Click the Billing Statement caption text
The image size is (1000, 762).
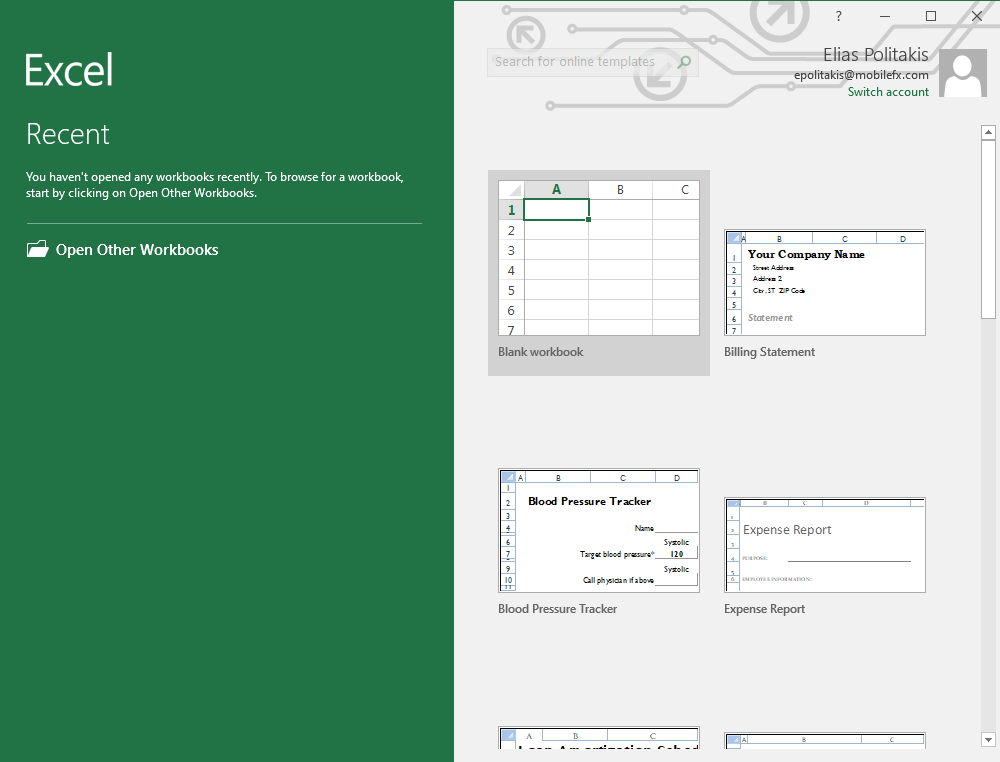[x=769, y=352]
